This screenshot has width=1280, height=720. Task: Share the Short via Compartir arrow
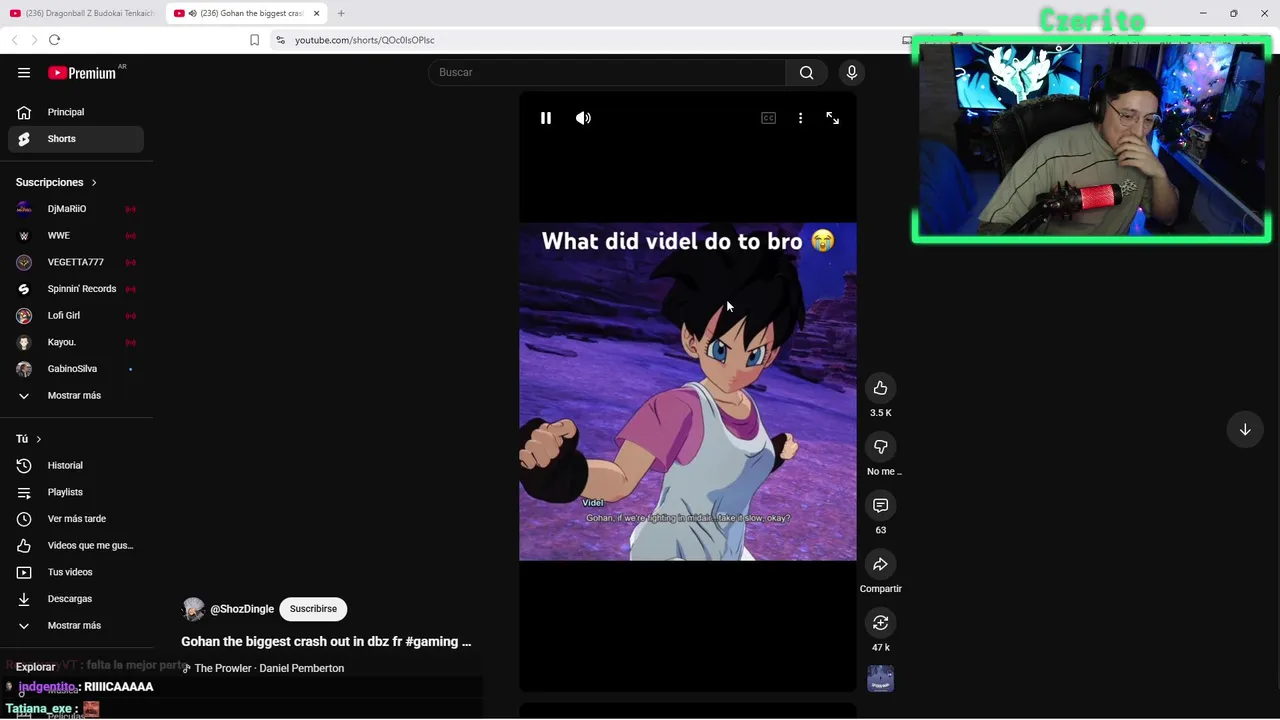click(x=880, y=565)
